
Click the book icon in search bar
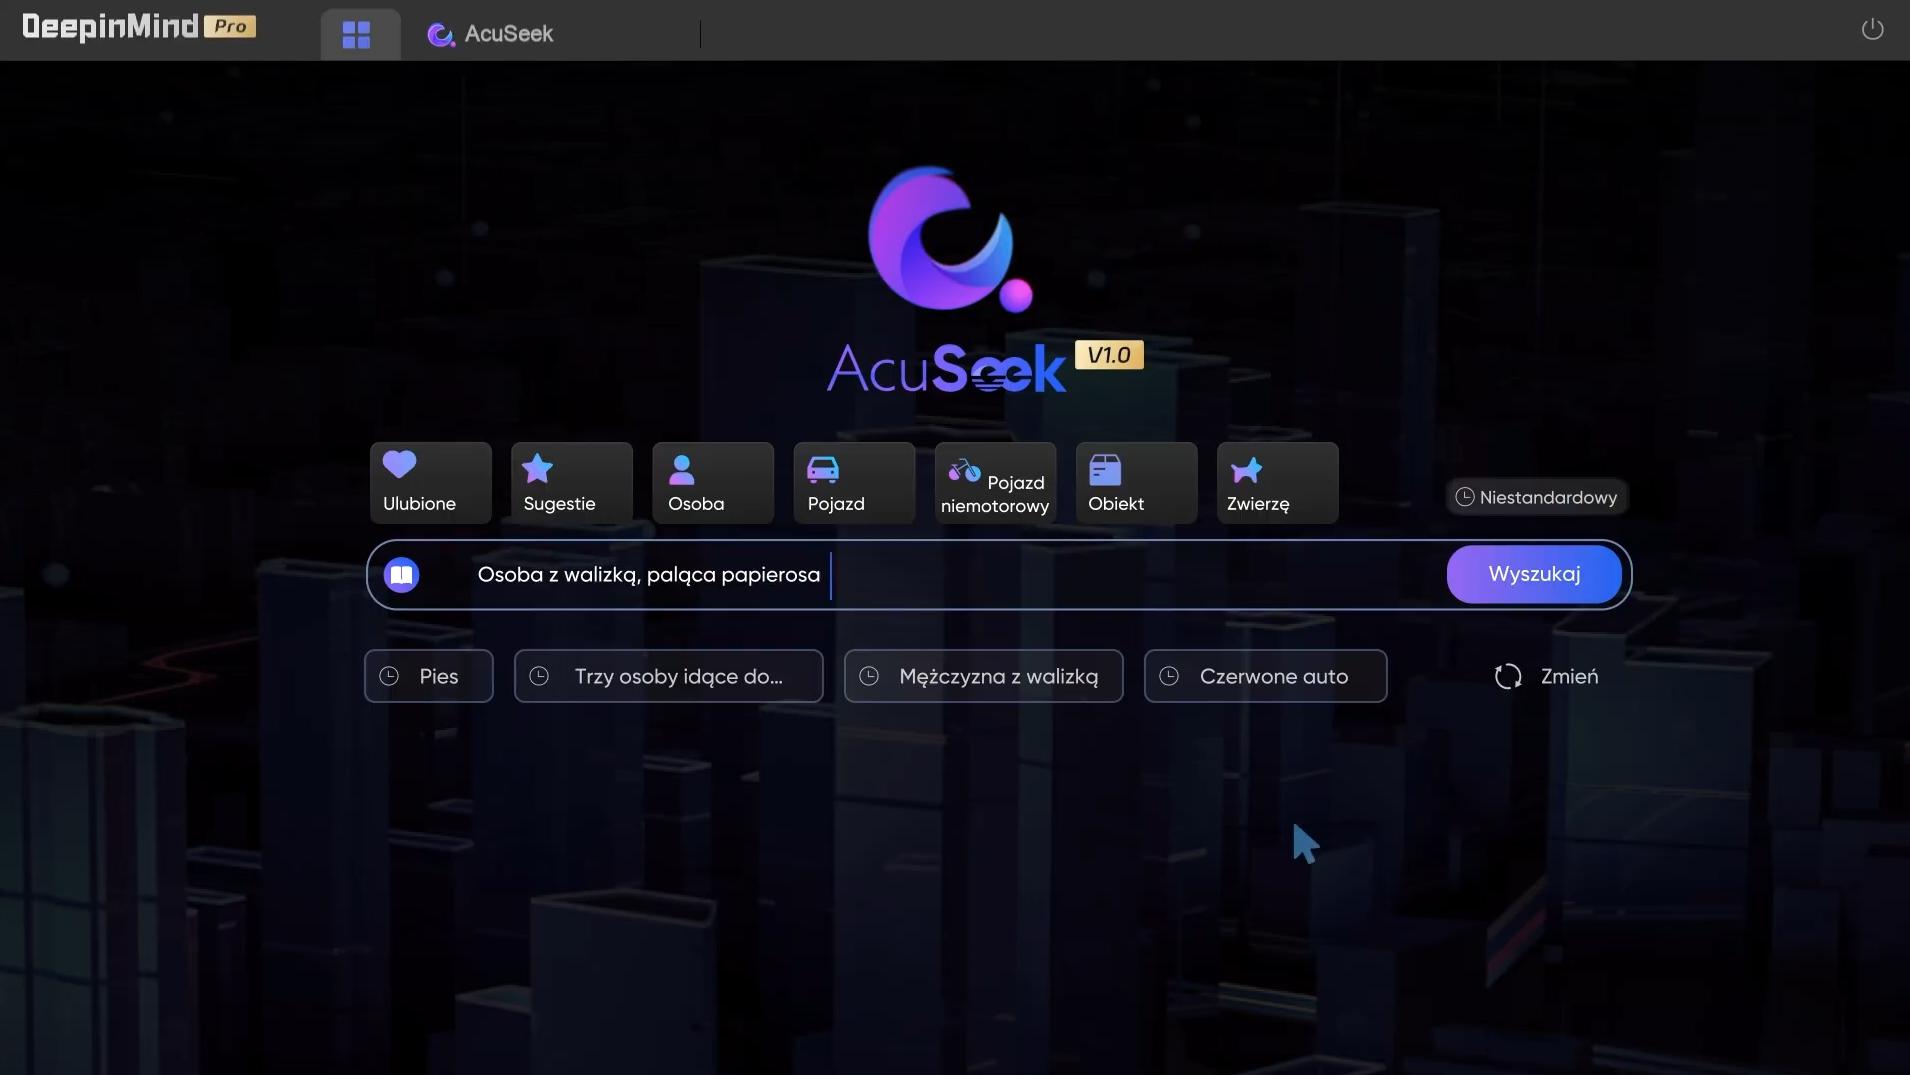click(x=401, y=575)
